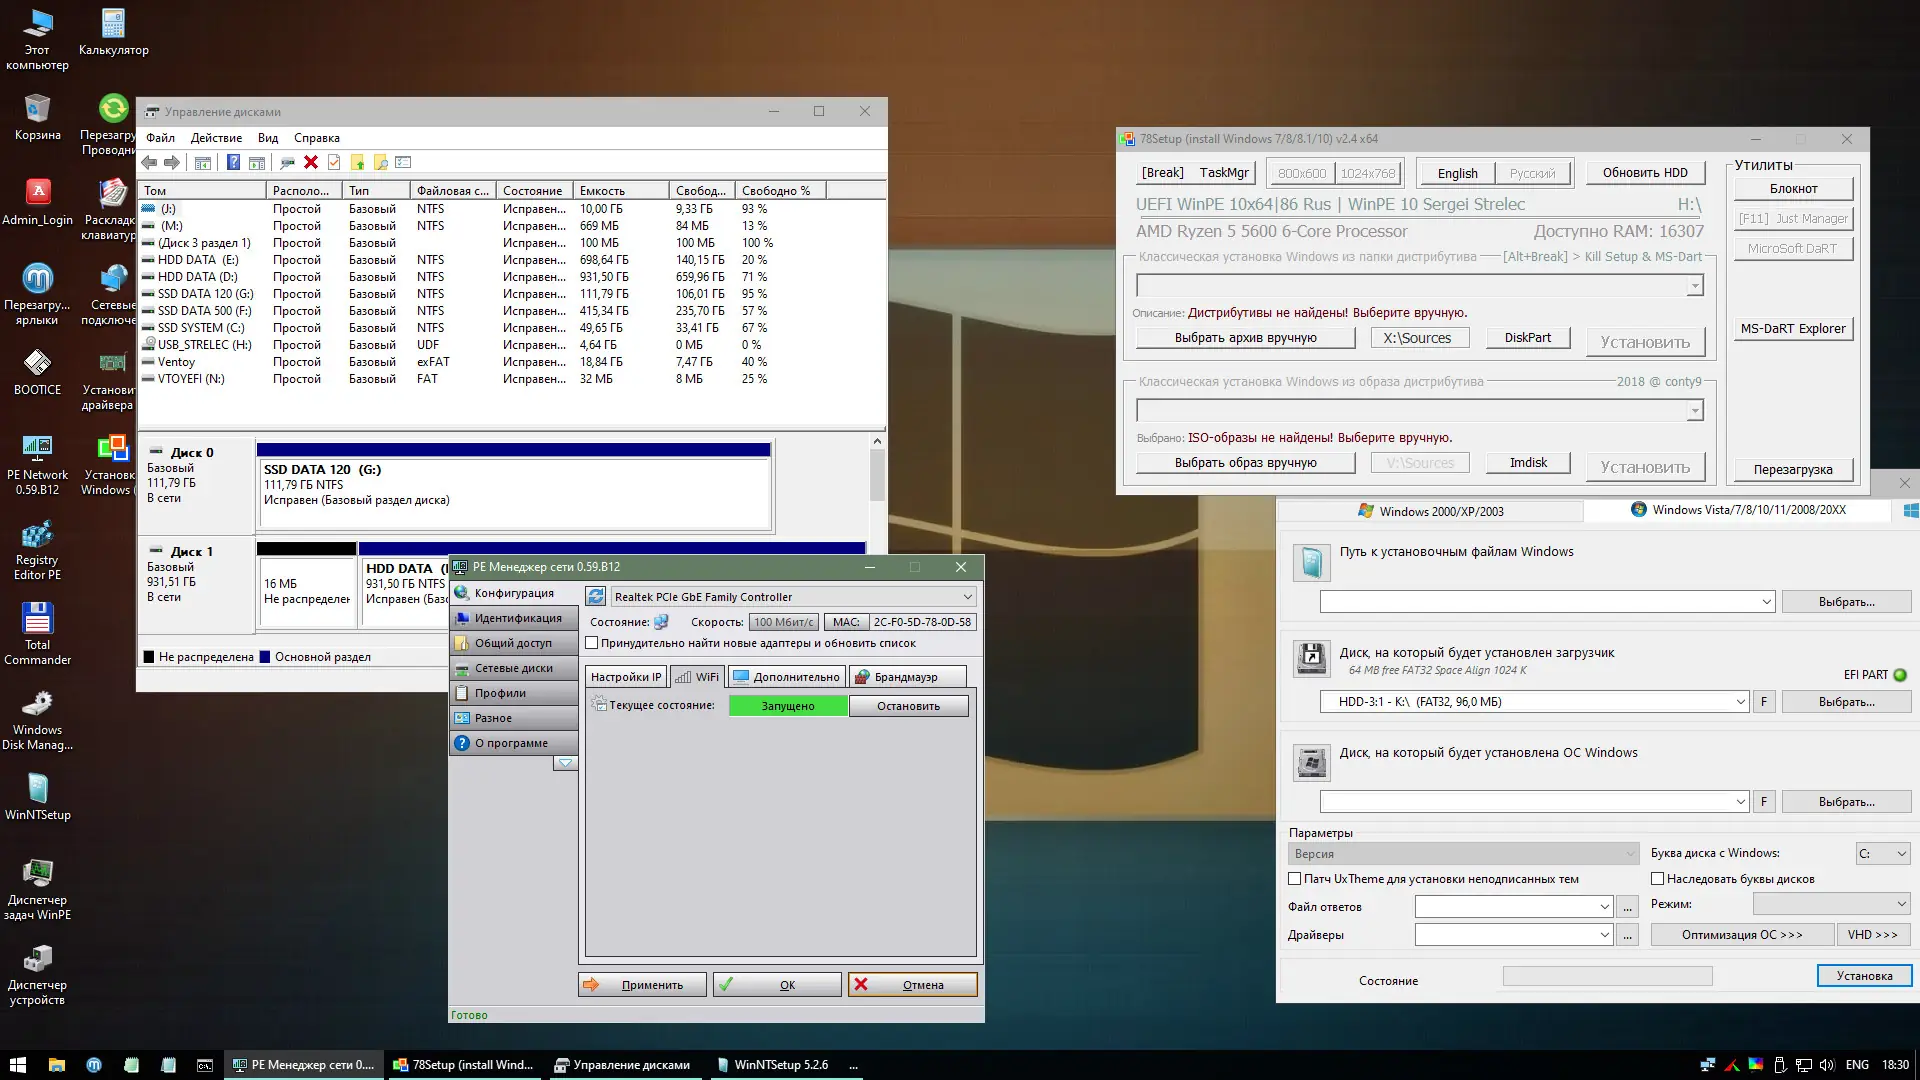This screenshot has height=1080, width=1920.
Task: Open BOOTICE desktop icon
Action: (x=37, y=363)
